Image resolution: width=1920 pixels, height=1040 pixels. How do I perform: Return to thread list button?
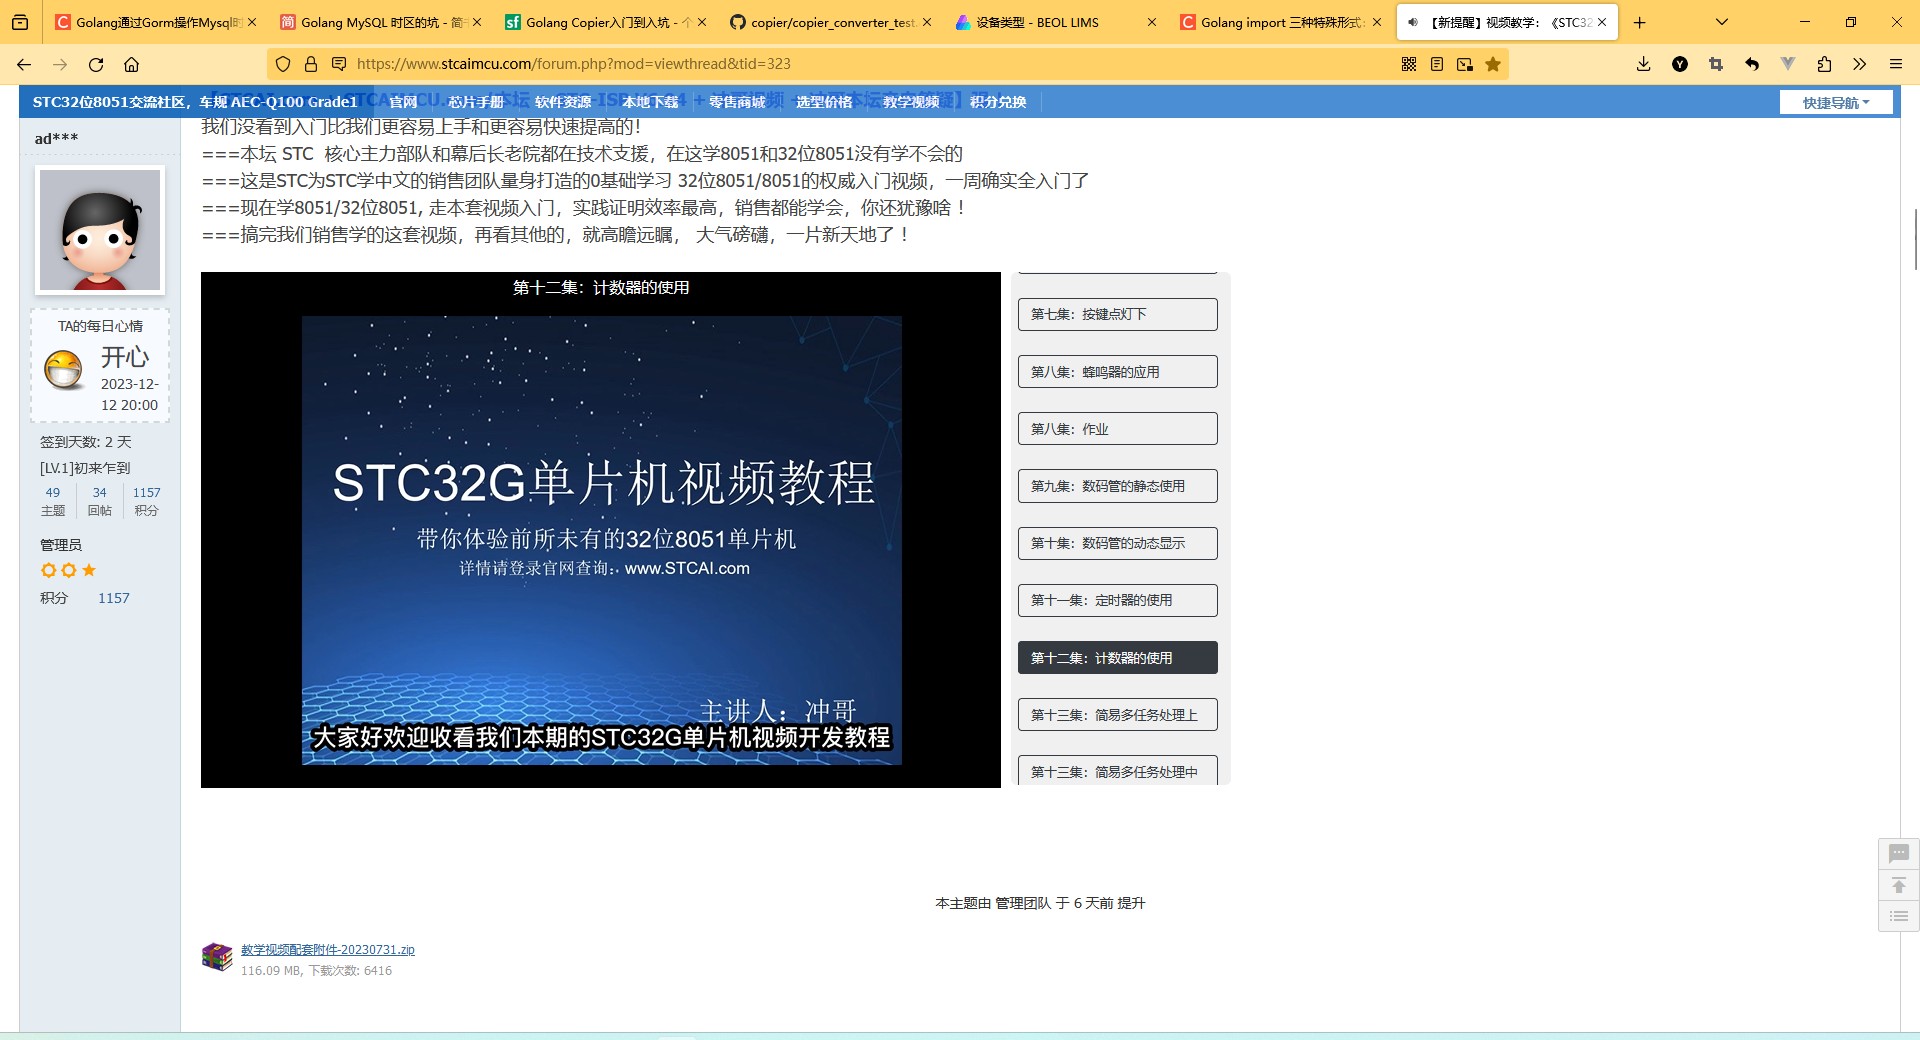pos(1898,916)
